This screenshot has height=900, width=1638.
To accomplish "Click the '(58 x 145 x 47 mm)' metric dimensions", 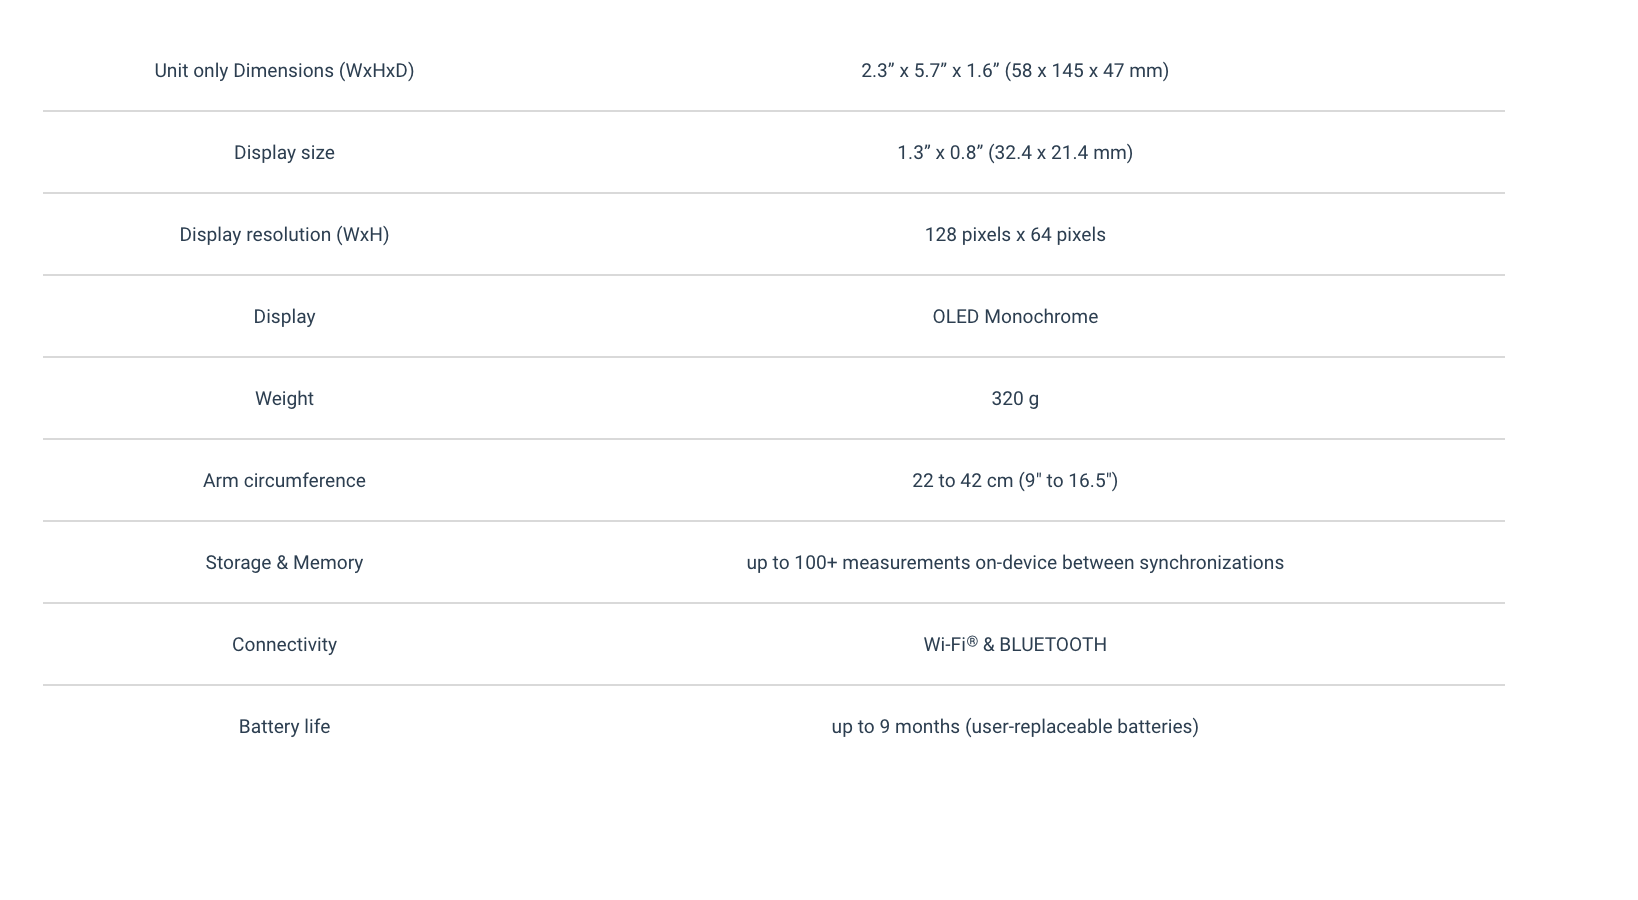I will 1087,71.
